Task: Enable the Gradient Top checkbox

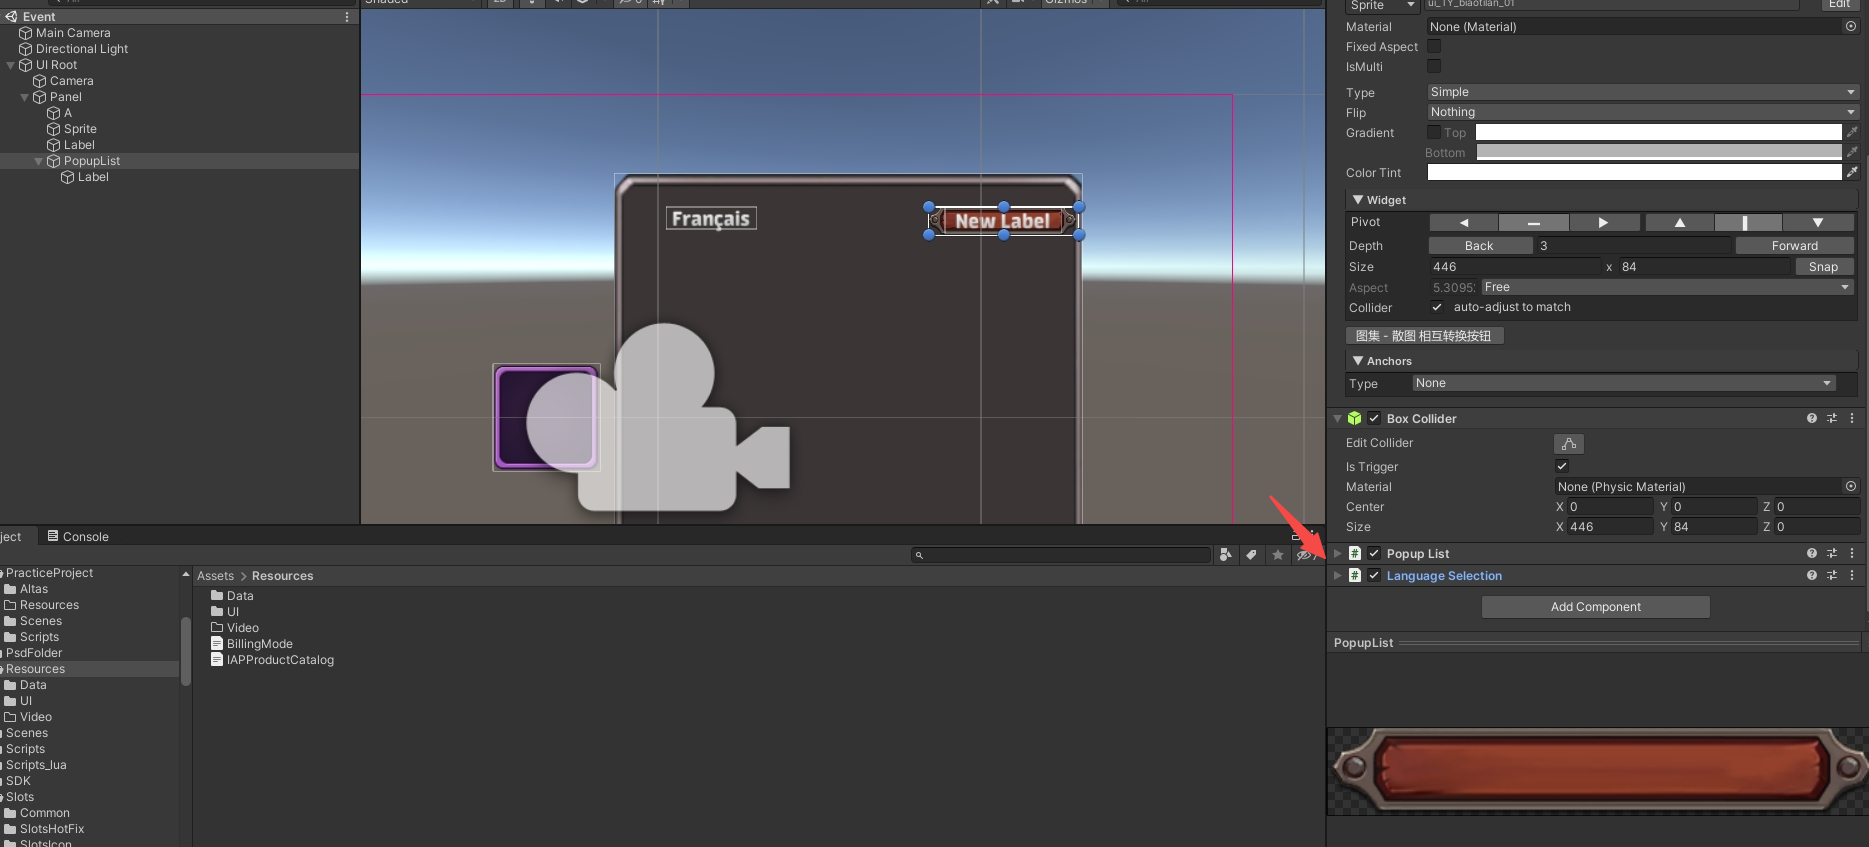Action: click(x=1434, y=132)
